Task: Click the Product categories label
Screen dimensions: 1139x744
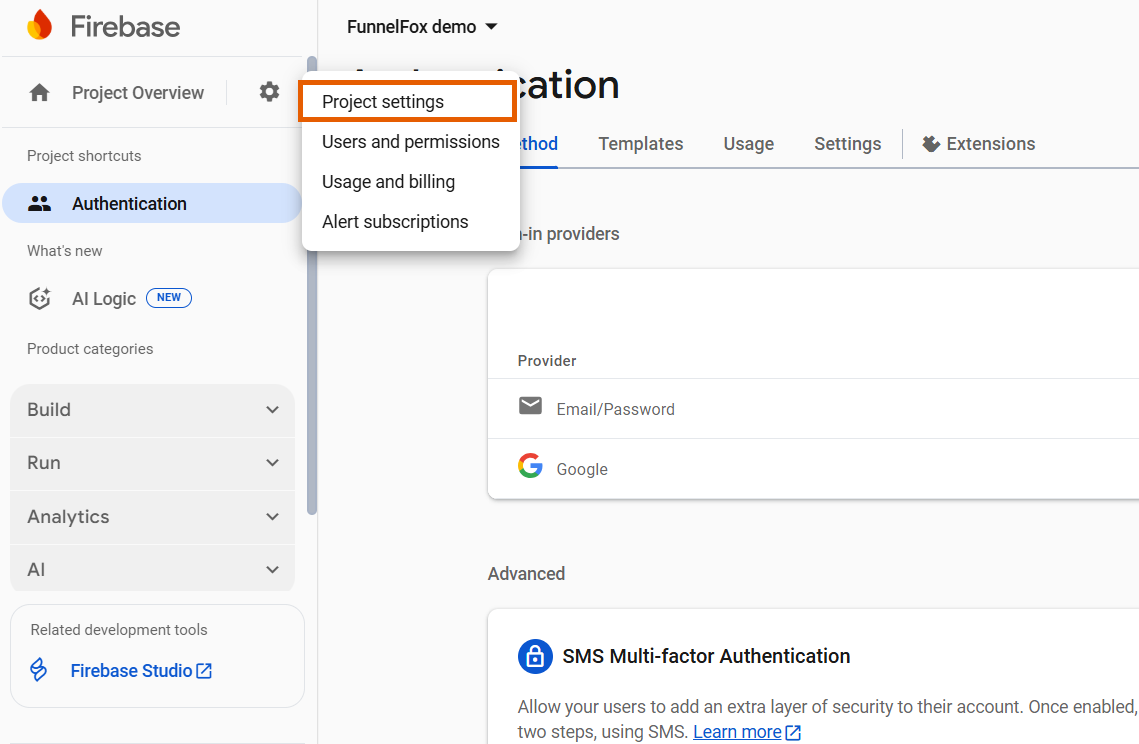Action: click(x=90, y=349)
